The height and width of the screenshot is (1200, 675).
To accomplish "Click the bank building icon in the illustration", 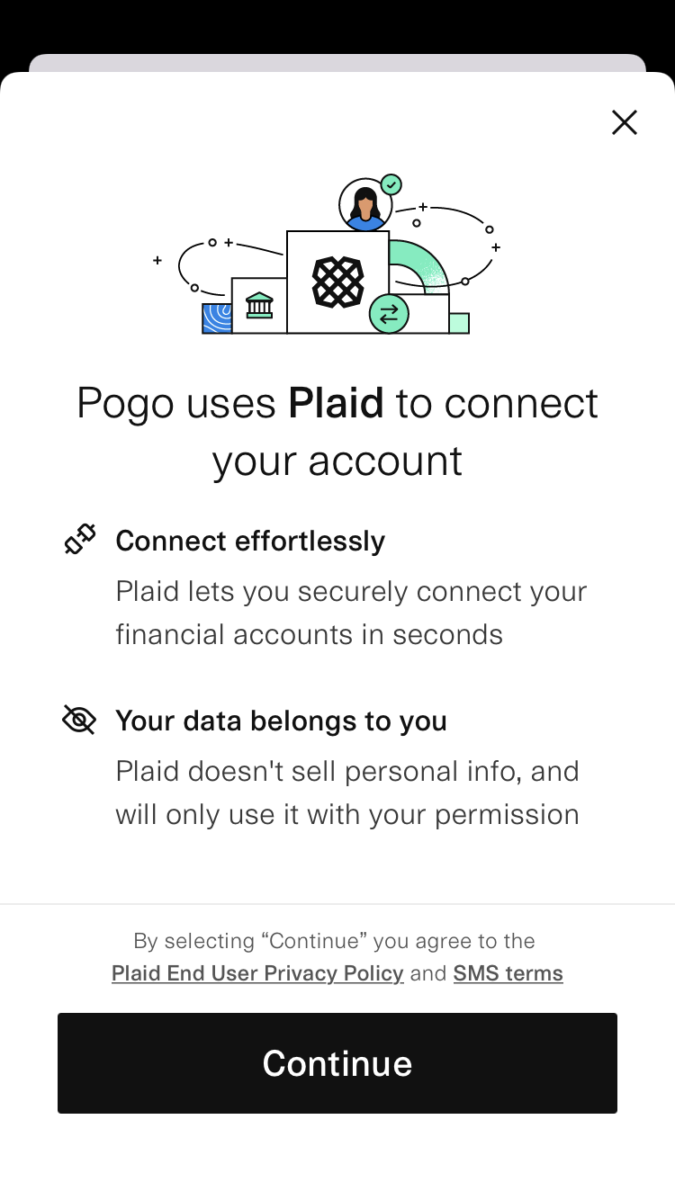I will [x=259, y=303].
